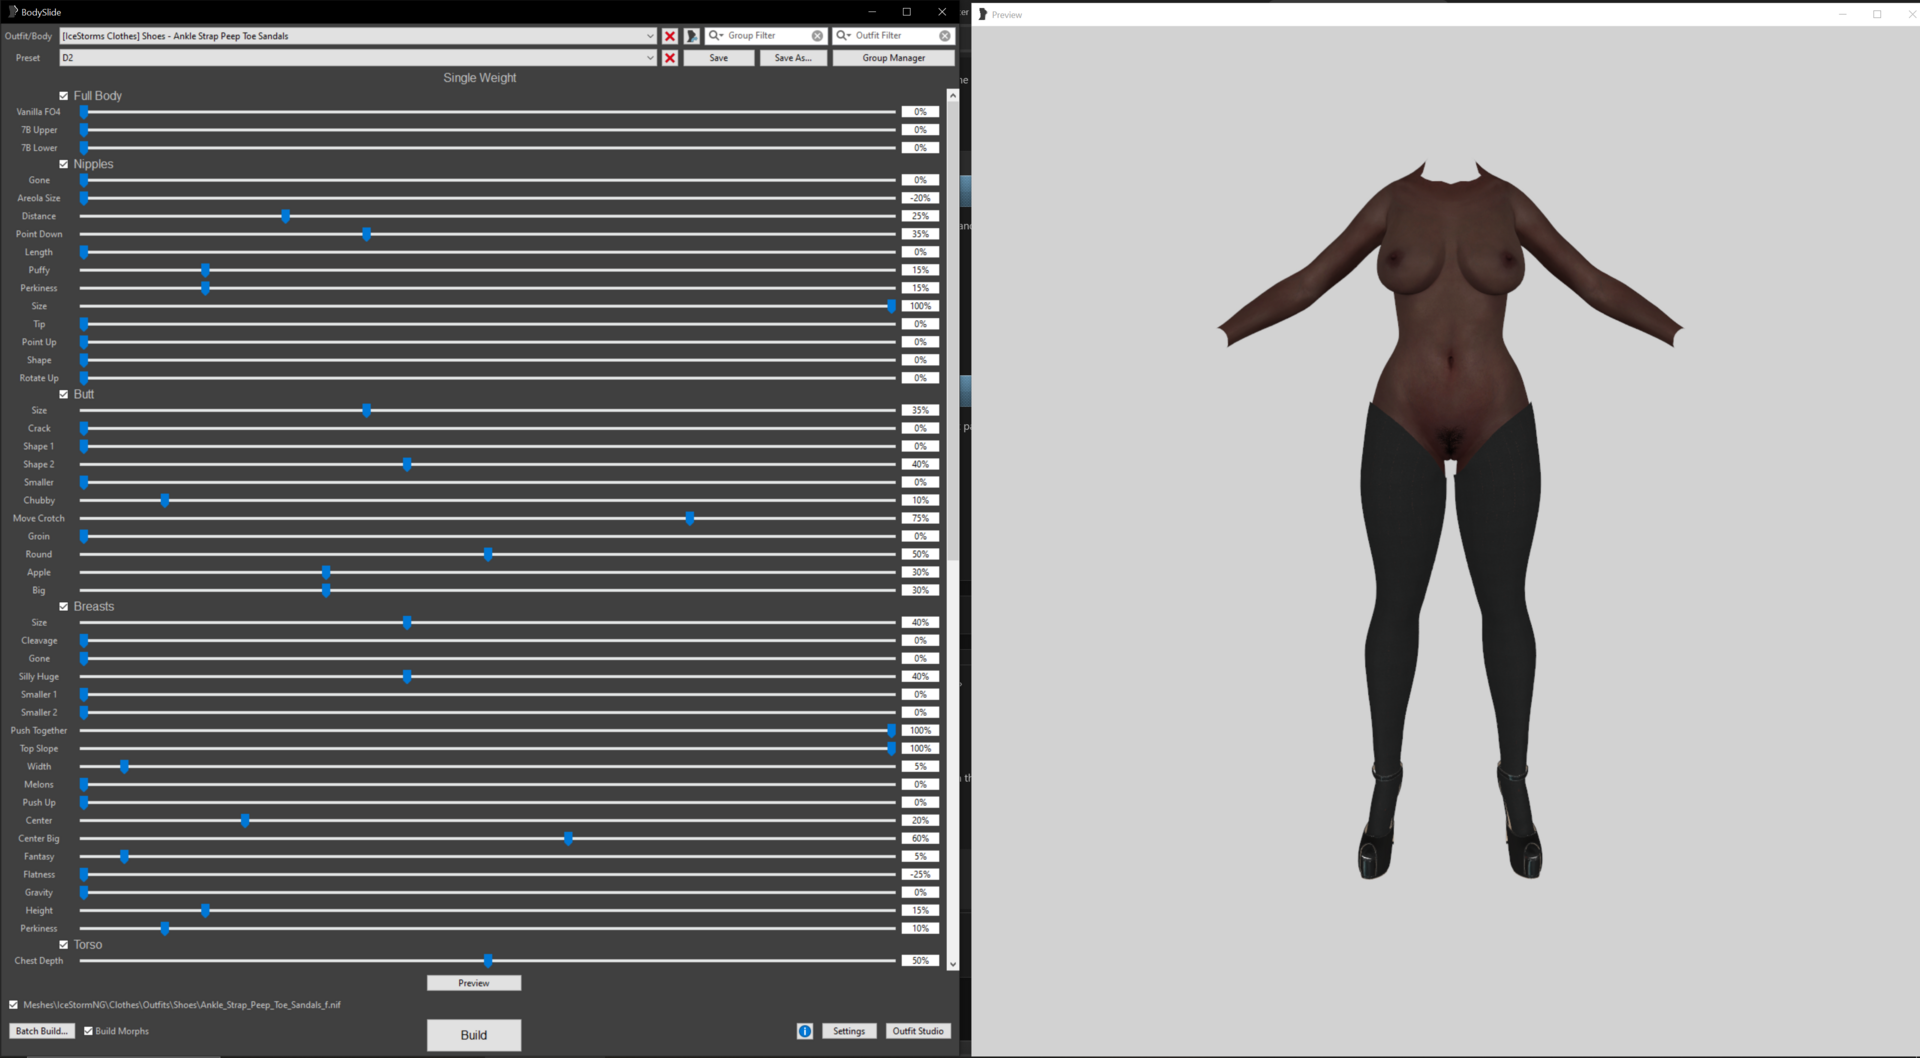Open the blue info icon
The height and width of the screenshot is (1058, 1920).
pos(805,1031)
